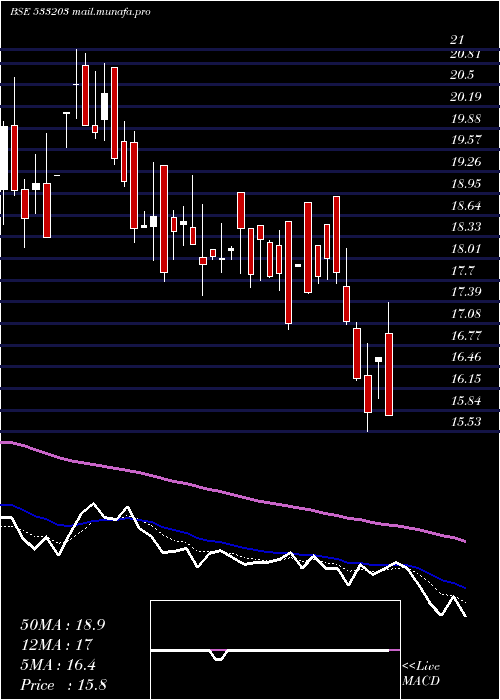The height and width of the screenshot is (700, 500).
Task: Click the 5MA : 16.4 readout
Action: [x=58, y=665]
